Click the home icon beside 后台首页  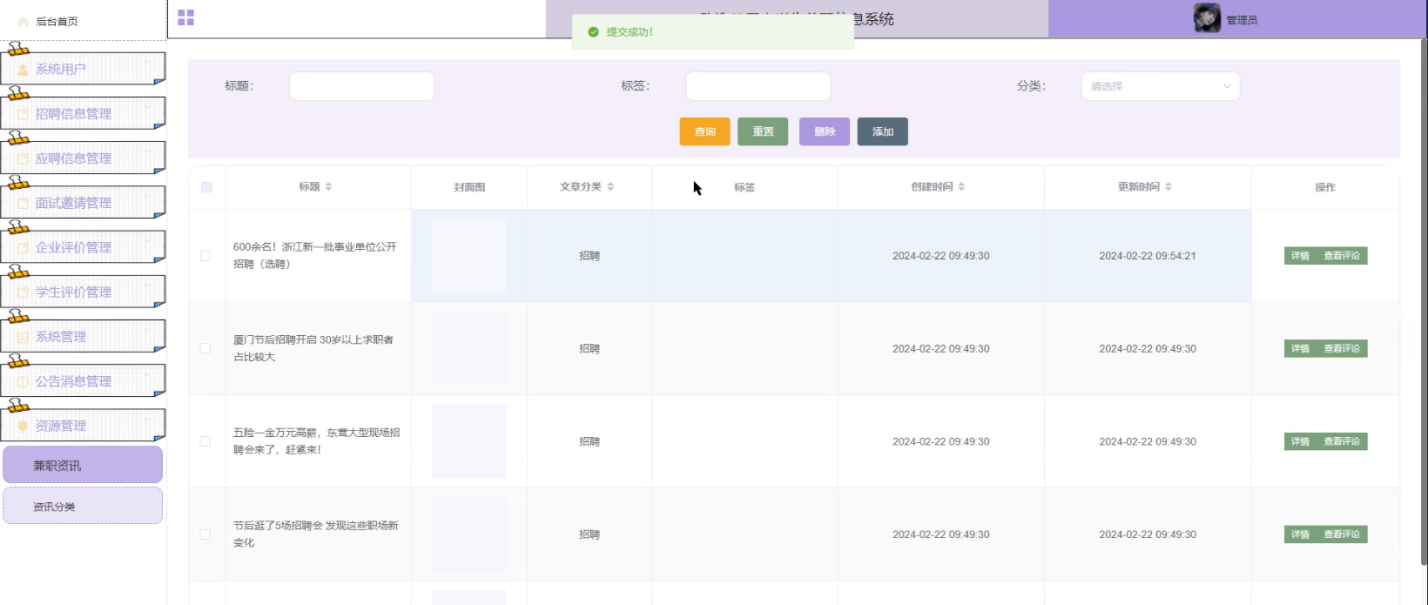23,21
